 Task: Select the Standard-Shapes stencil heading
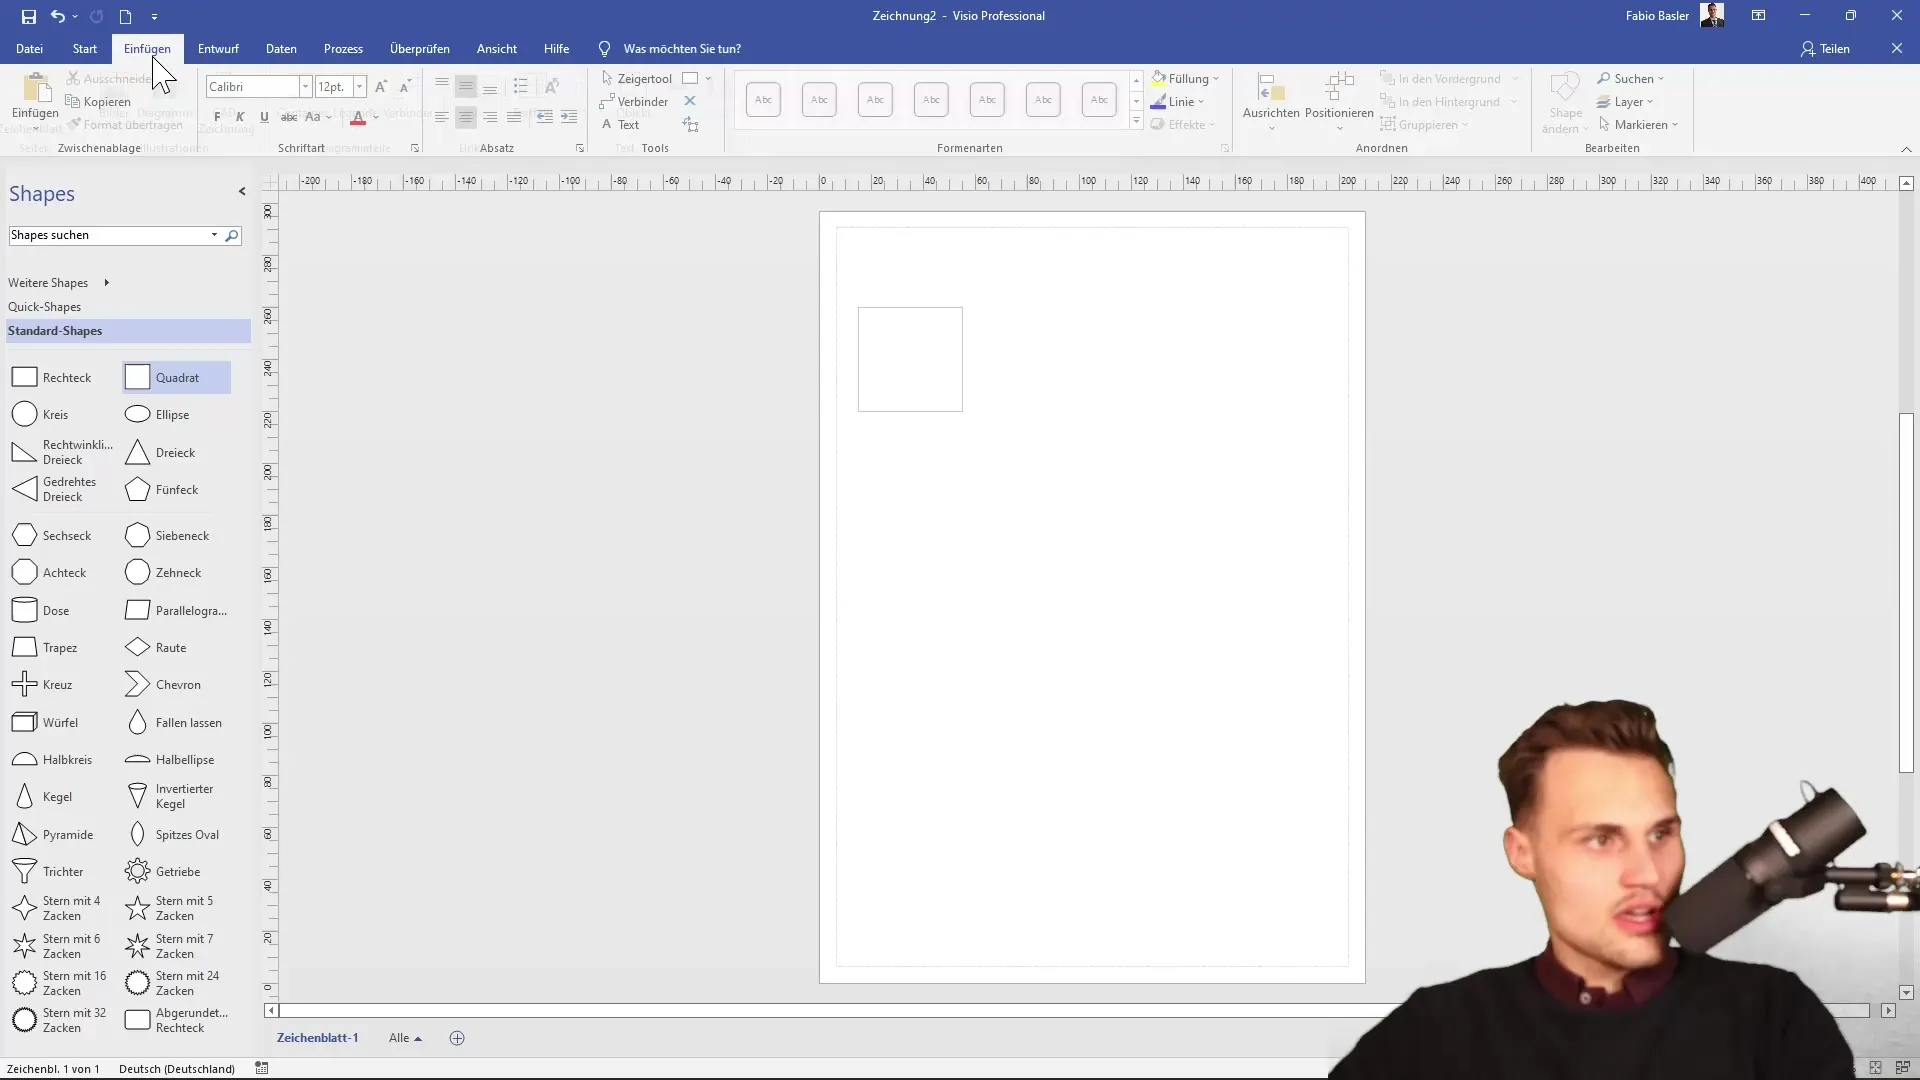pos(128,331)
